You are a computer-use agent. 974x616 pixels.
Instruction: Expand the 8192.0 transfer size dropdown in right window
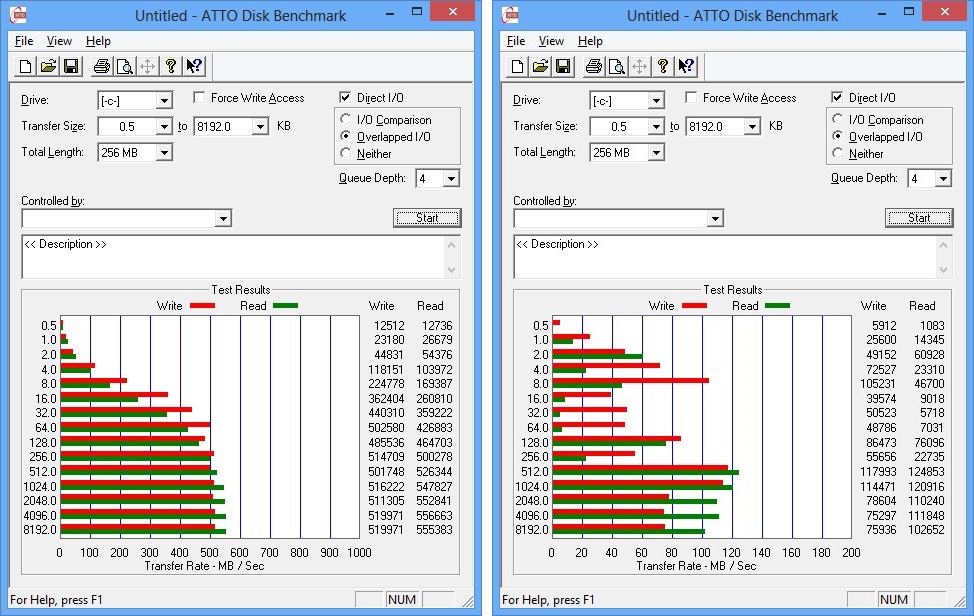point(752,127)
